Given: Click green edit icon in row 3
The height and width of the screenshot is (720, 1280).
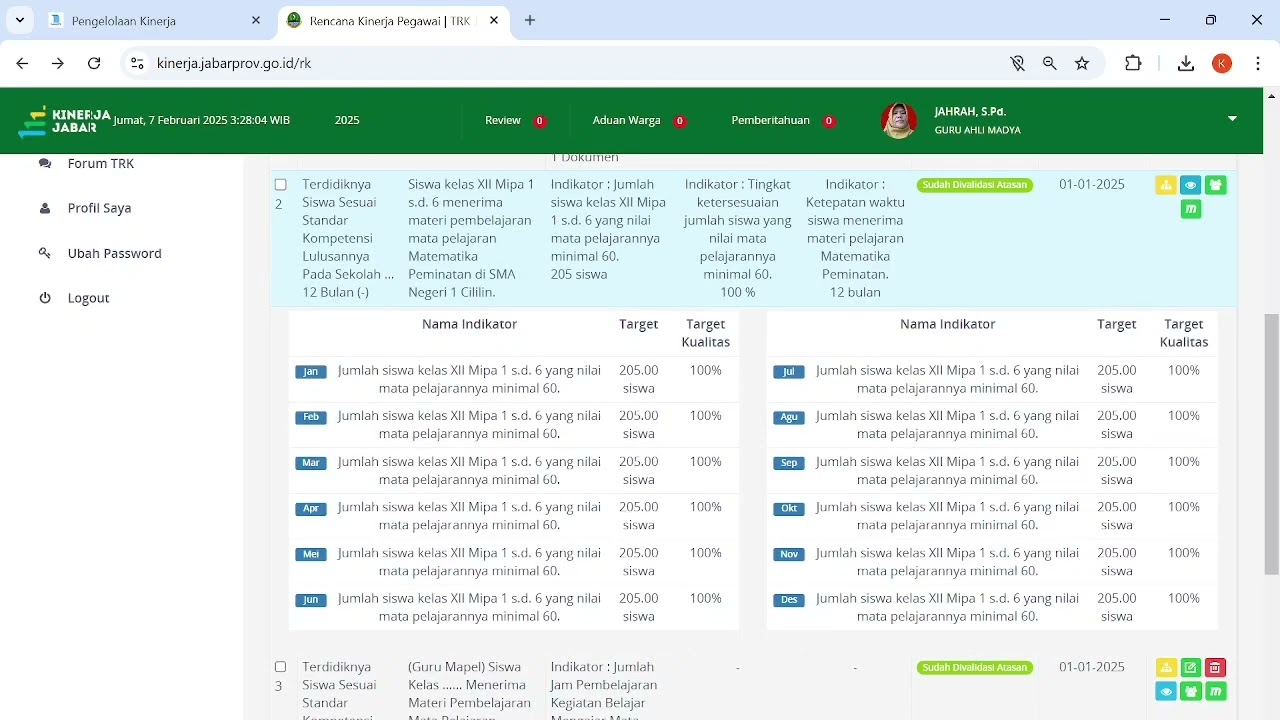Looking at the screenshot, I should coord(1190,668).
